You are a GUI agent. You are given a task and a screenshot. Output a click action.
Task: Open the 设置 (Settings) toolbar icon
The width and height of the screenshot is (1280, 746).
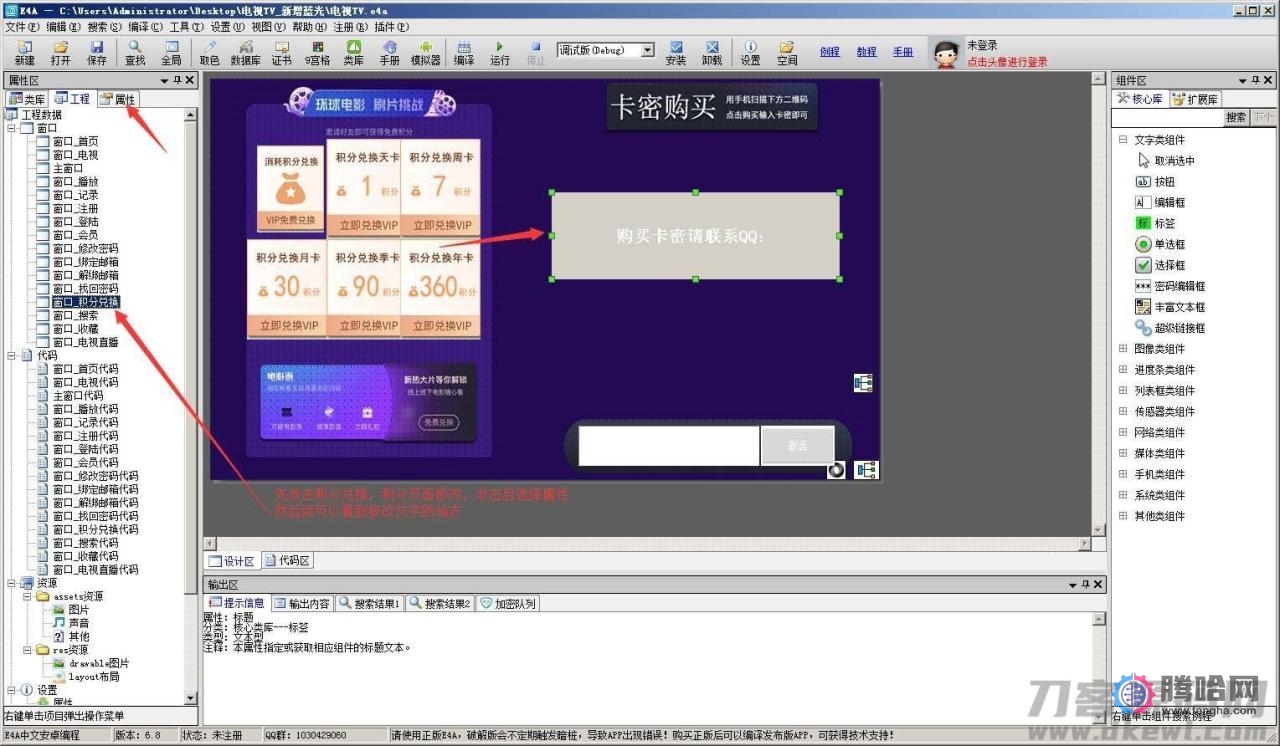click(750, 53)
